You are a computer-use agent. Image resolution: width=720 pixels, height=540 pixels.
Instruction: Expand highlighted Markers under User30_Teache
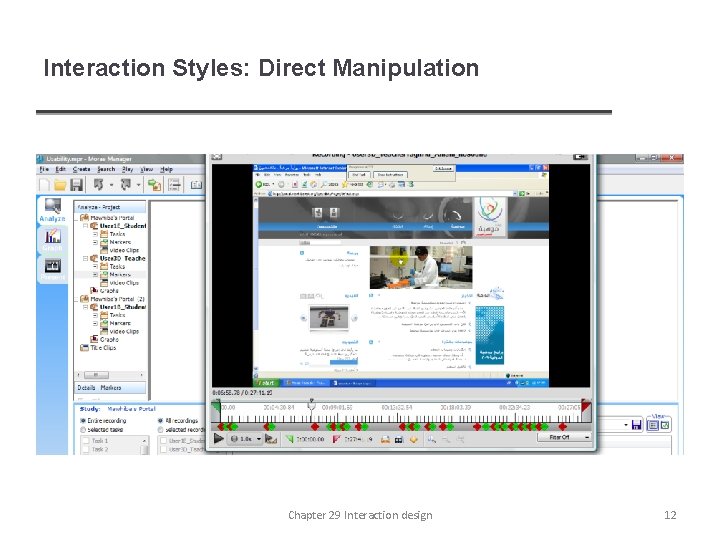coord(95,275)
